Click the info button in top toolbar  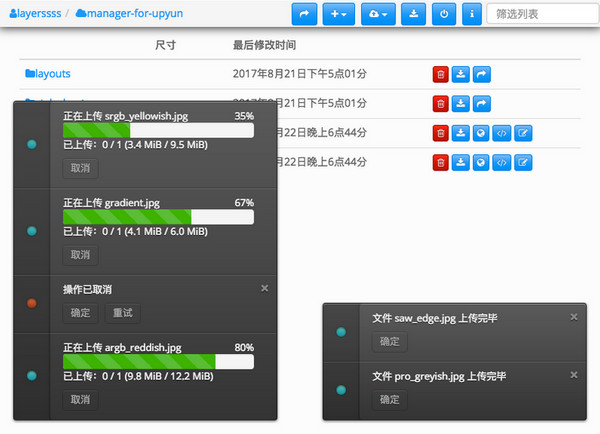pos(472,14)
